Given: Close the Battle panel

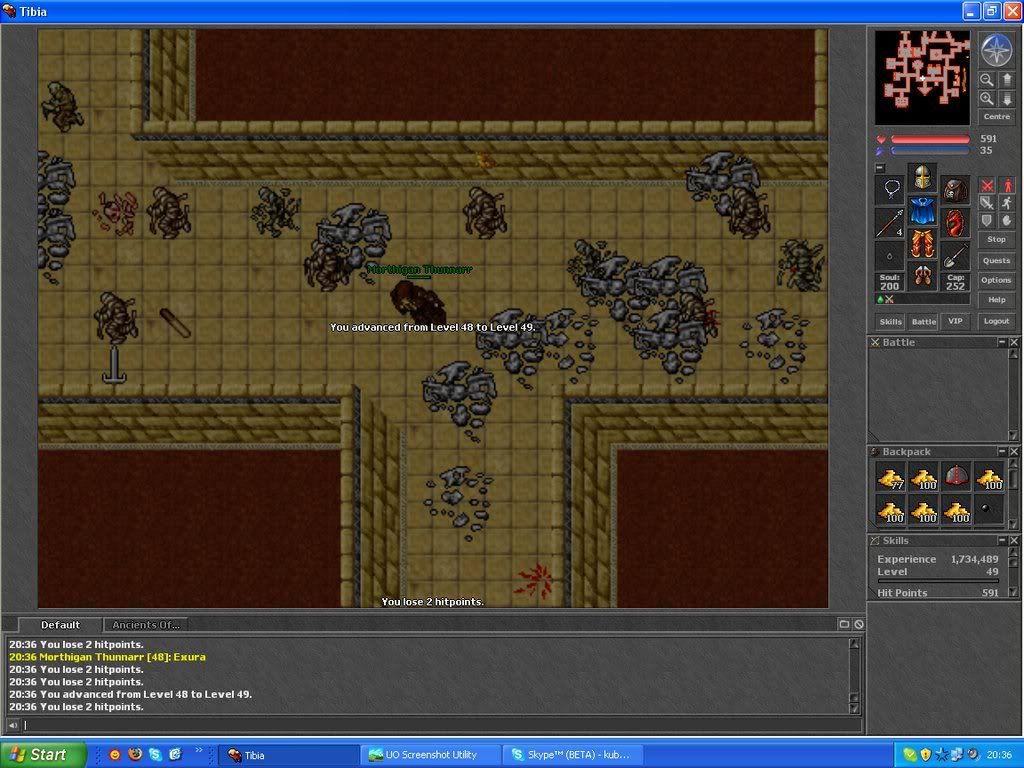Looking at the screenshot, I should click(1014, 342).
